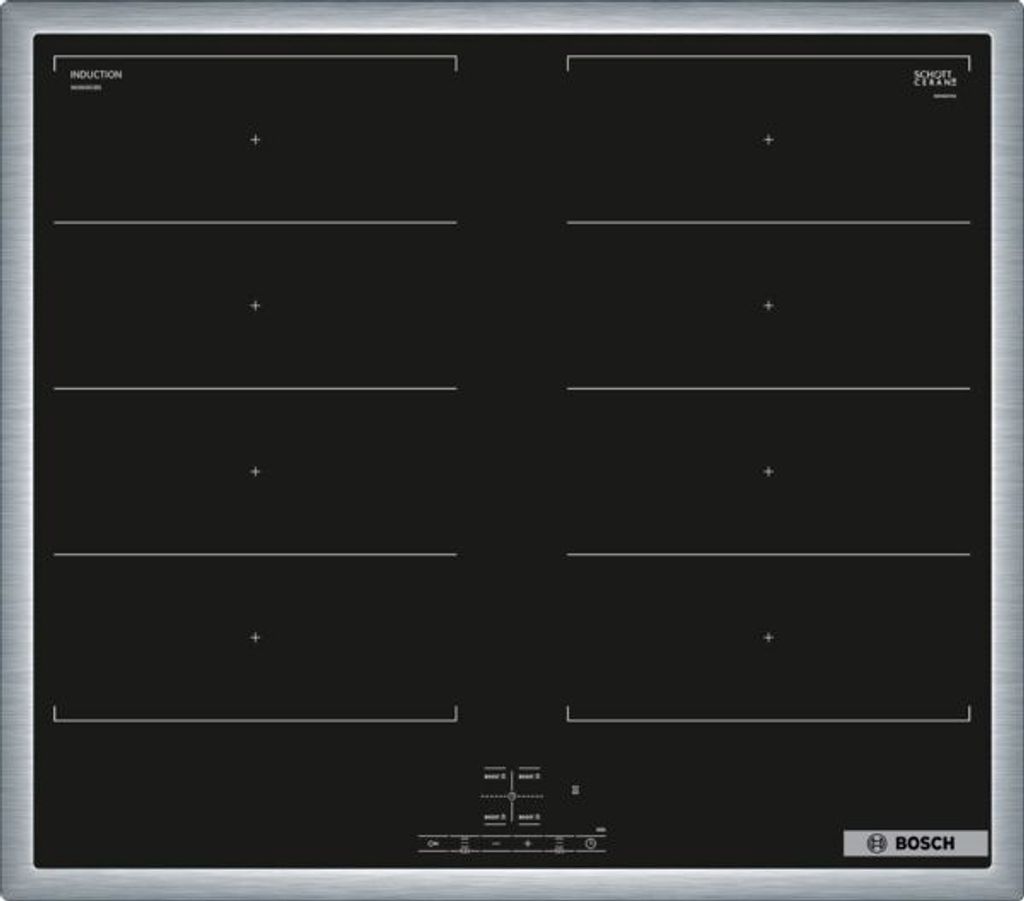Select the rear-left zone display in the controls

(495, 775)
